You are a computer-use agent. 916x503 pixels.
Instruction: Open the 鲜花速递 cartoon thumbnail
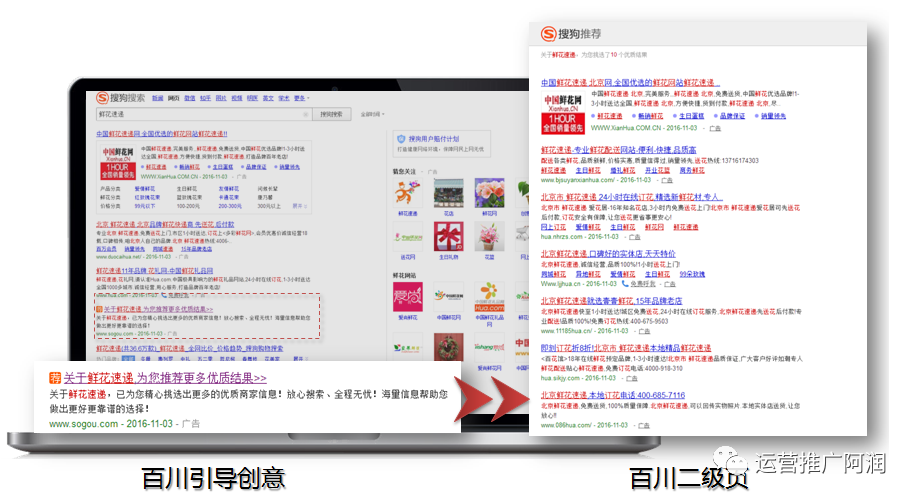[407, 193]
